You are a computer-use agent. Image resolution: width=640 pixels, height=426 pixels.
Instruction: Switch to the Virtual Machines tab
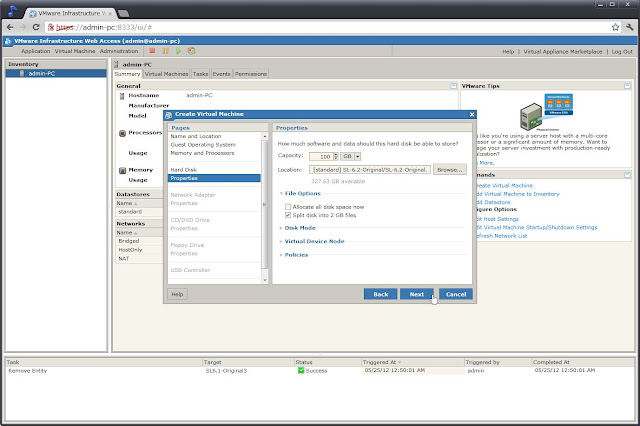[167, 74]
